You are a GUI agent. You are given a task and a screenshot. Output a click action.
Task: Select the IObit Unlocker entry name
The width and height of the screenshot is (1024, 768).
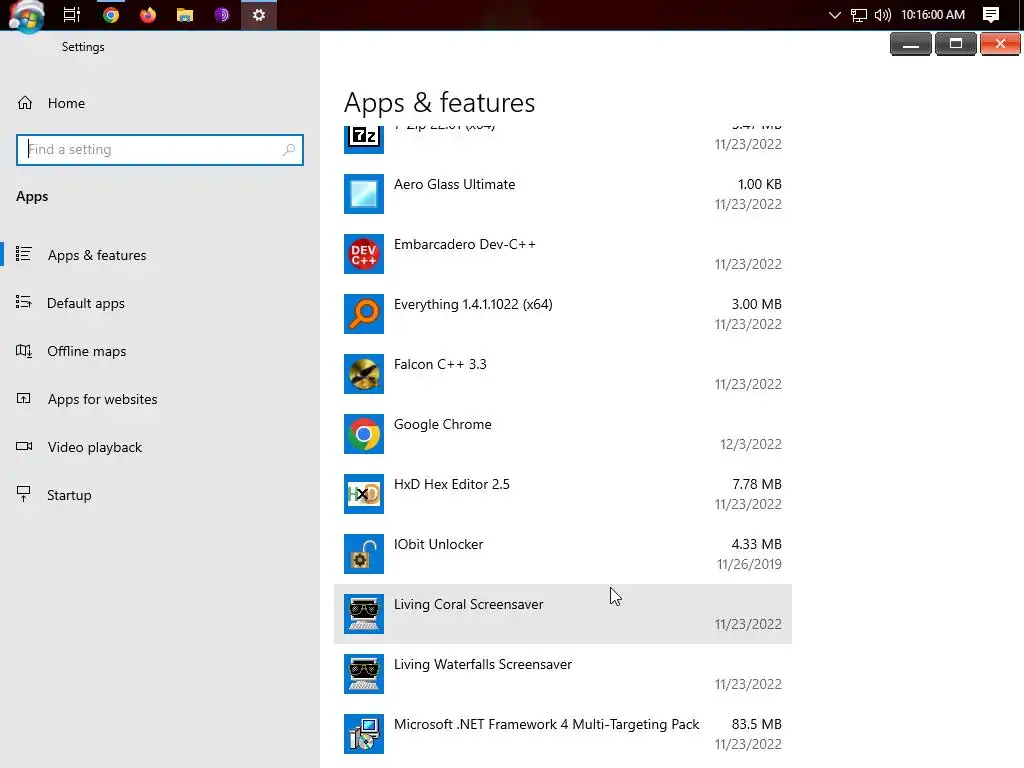[x=439, y=545]
